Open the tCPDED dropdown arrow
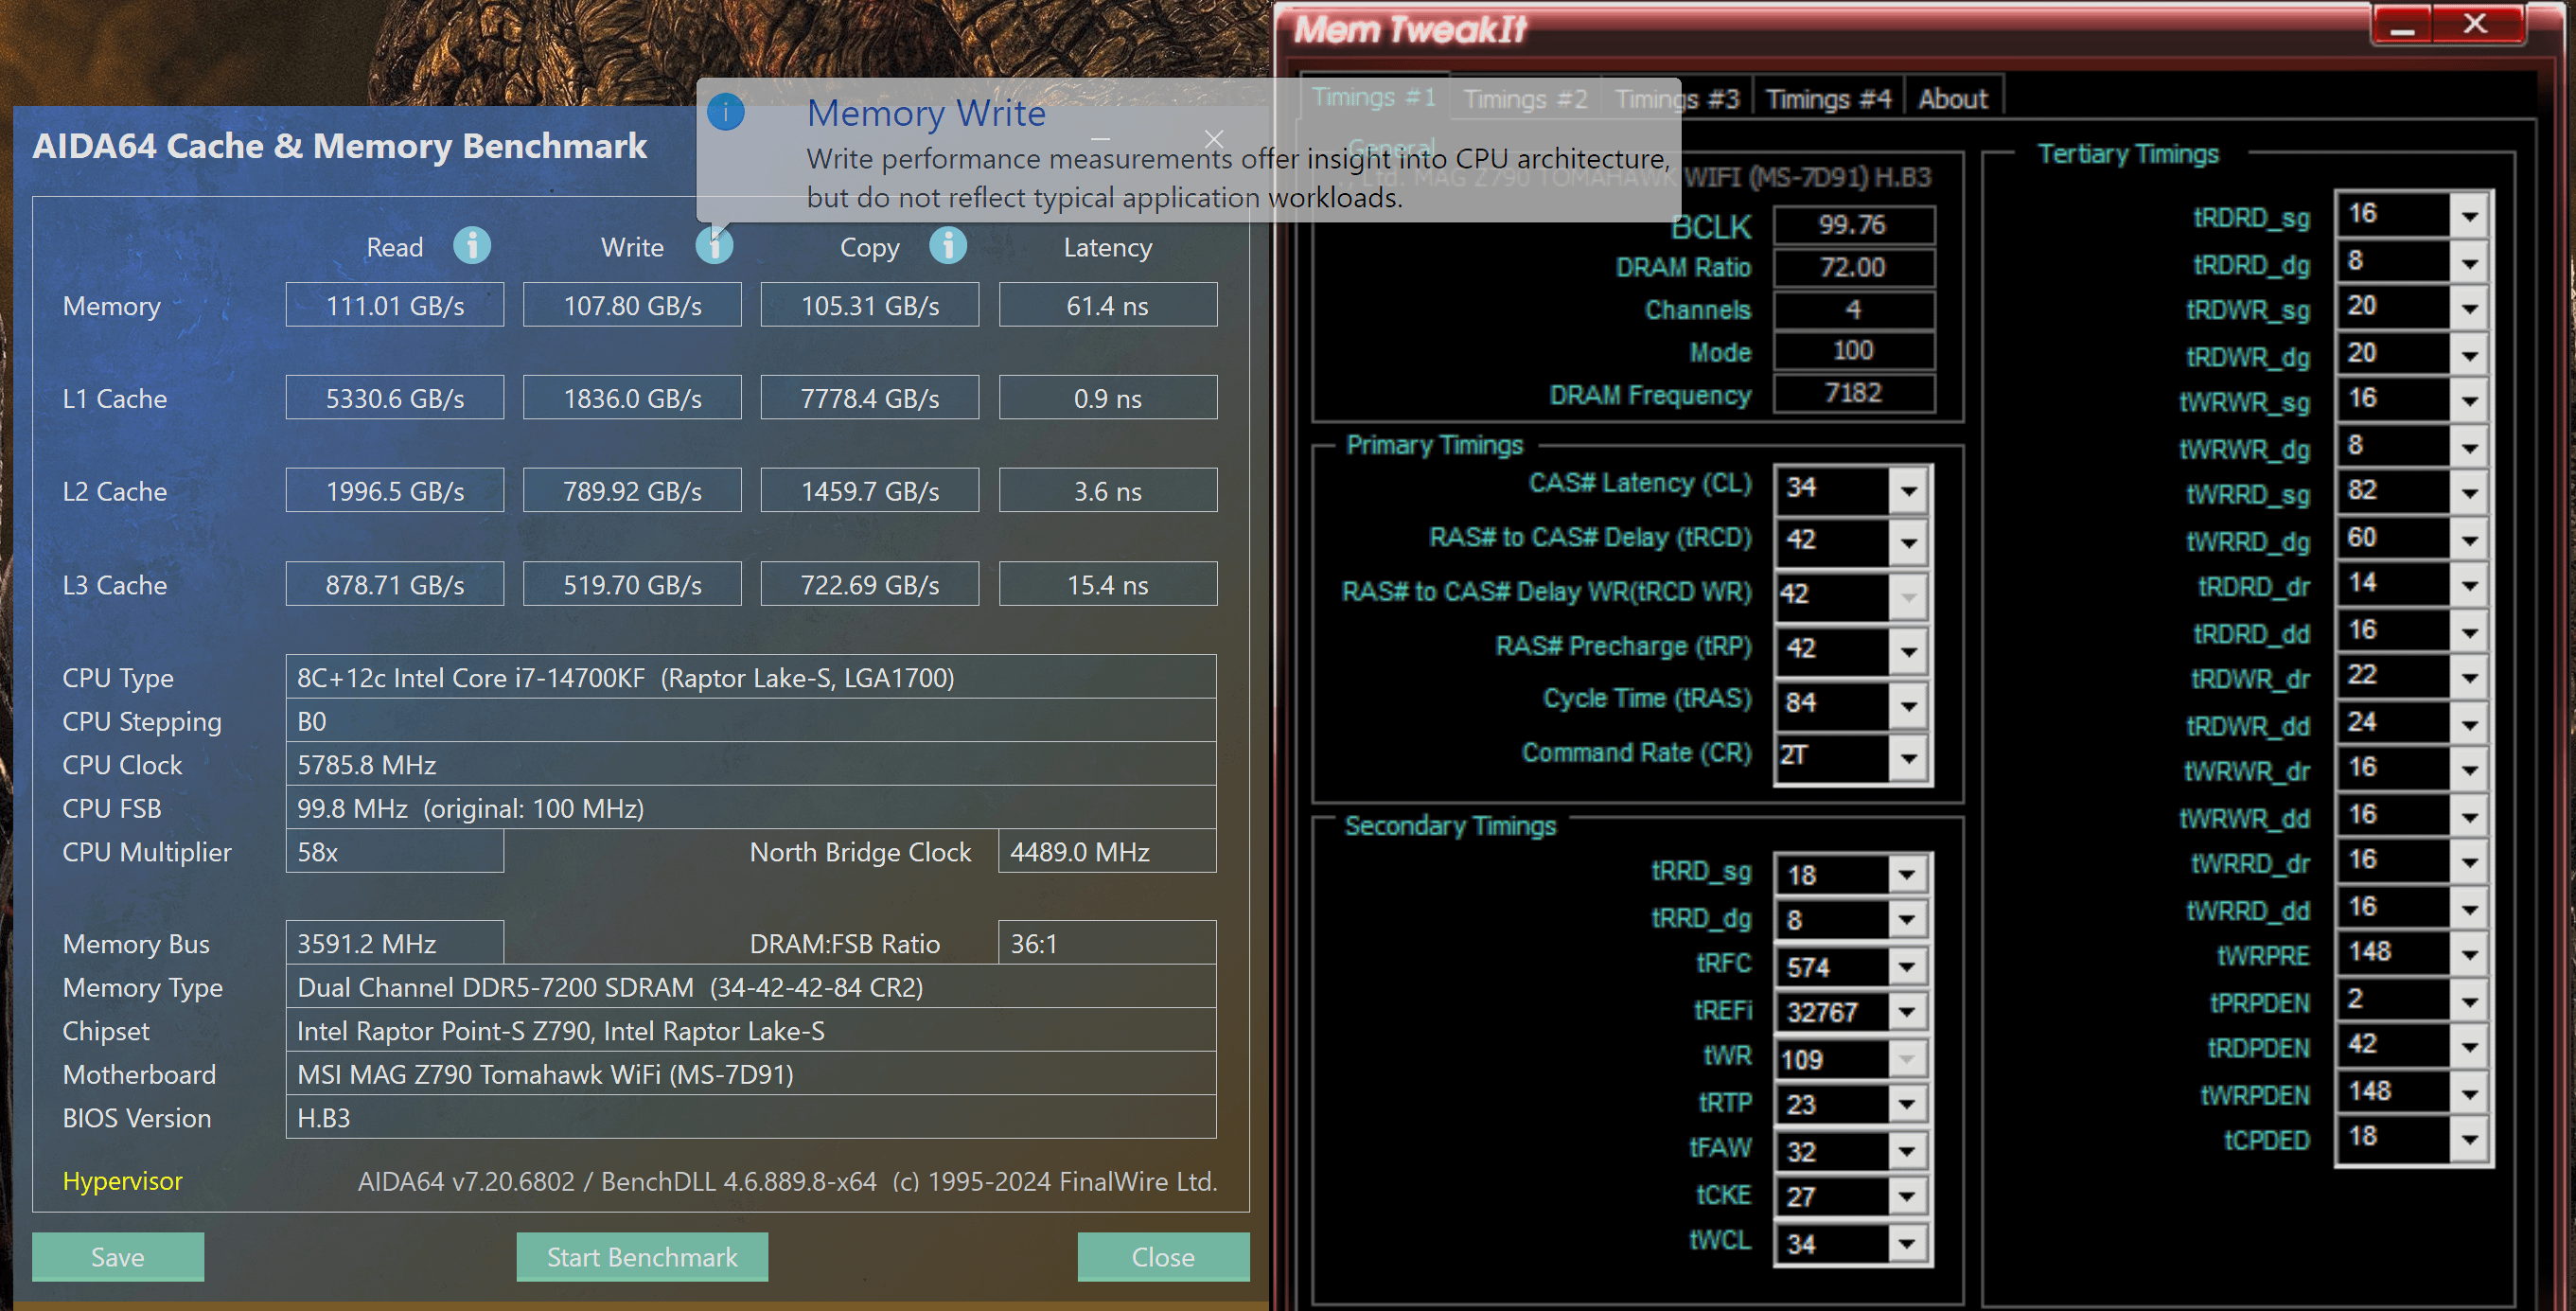This screenshot has width=2576, height=1311. (x=2470, y=1139)
